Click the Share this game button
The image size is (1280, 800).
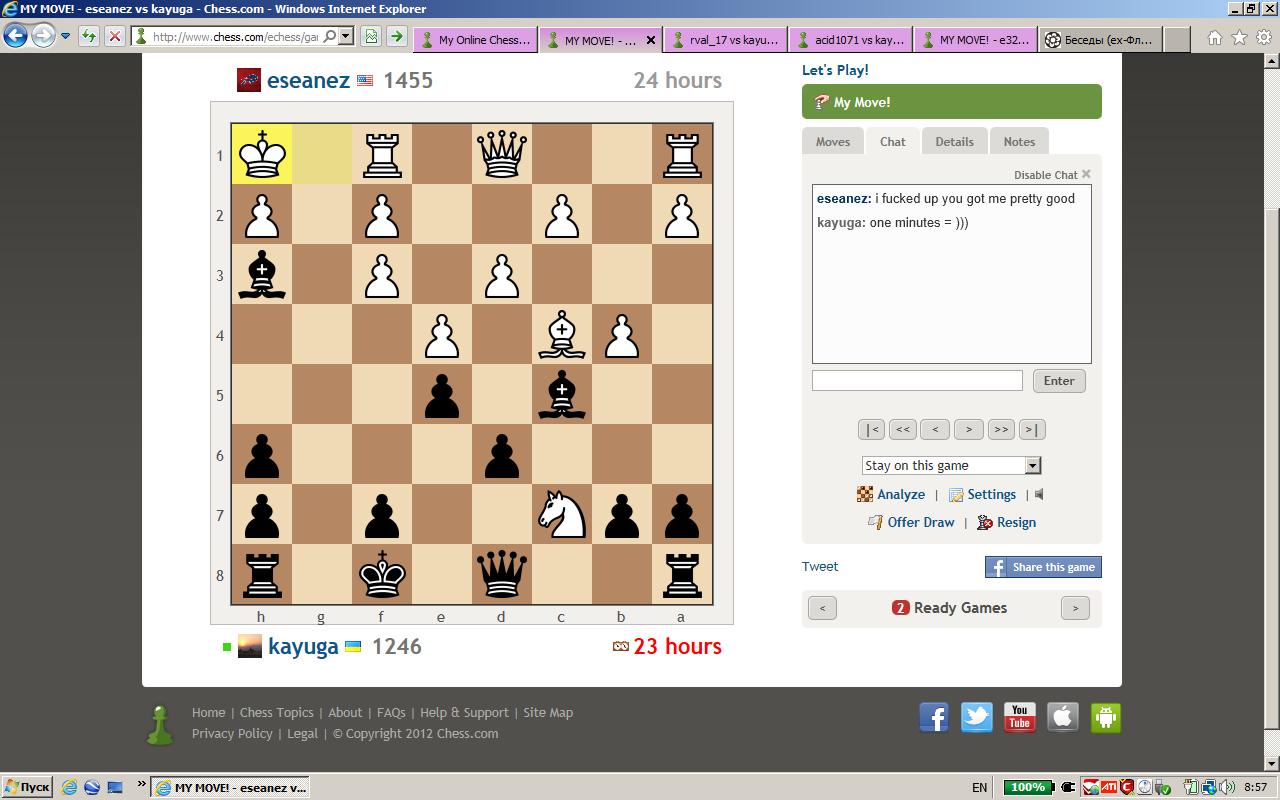tap(1043, 567)
